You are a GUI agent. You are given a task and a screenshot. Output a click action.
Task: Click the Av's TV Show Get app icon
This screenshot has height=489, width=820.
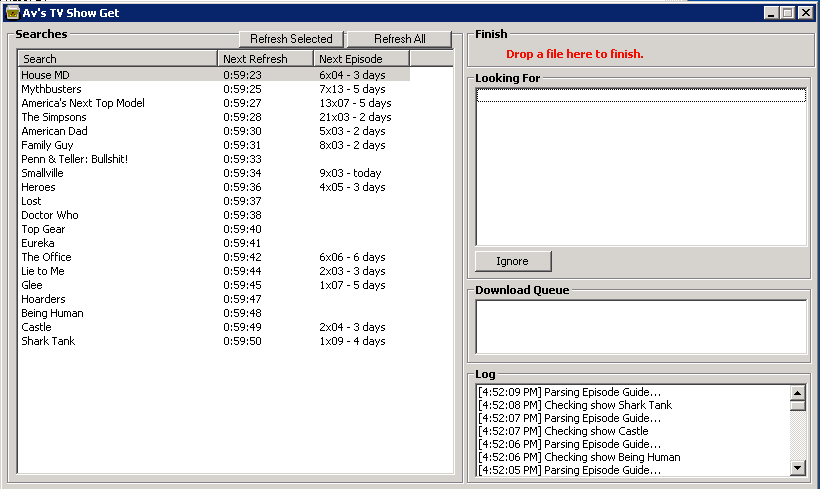point(13,13)
